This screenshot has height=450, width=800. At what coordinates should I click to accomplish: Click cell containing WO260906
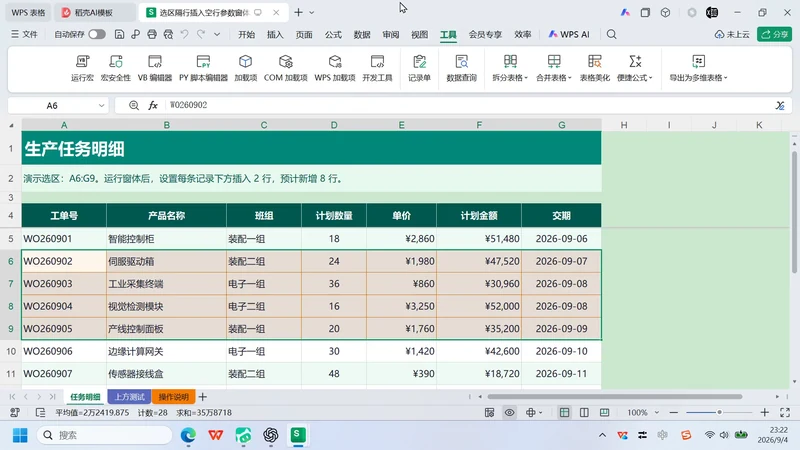click(x=64, y=351)
